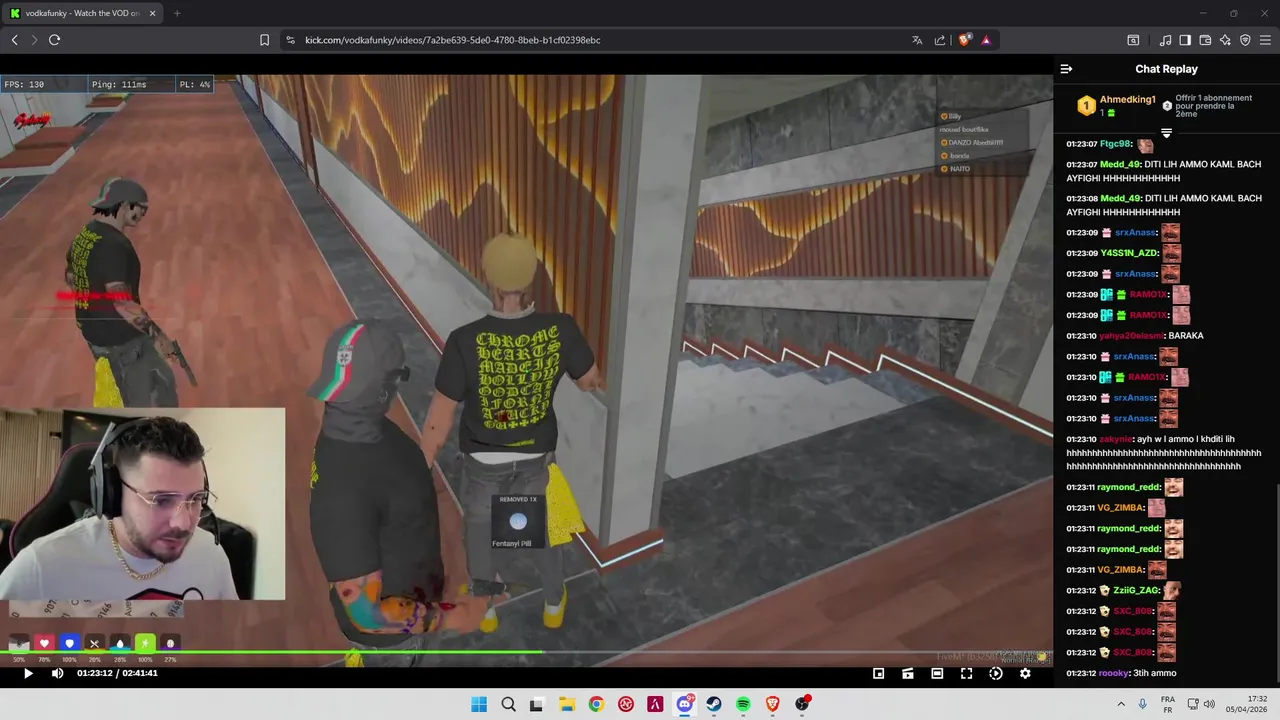1280x720 pixels.
Task: Open File Explorer from taskbar
Action: click(x=566, y=704)
